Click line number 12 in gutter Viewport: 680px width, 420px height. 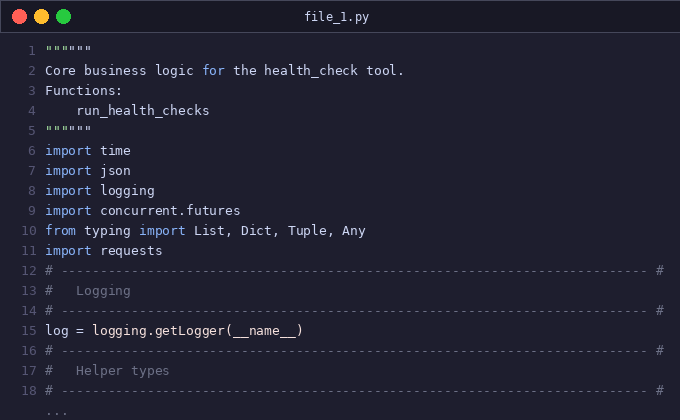29,271
